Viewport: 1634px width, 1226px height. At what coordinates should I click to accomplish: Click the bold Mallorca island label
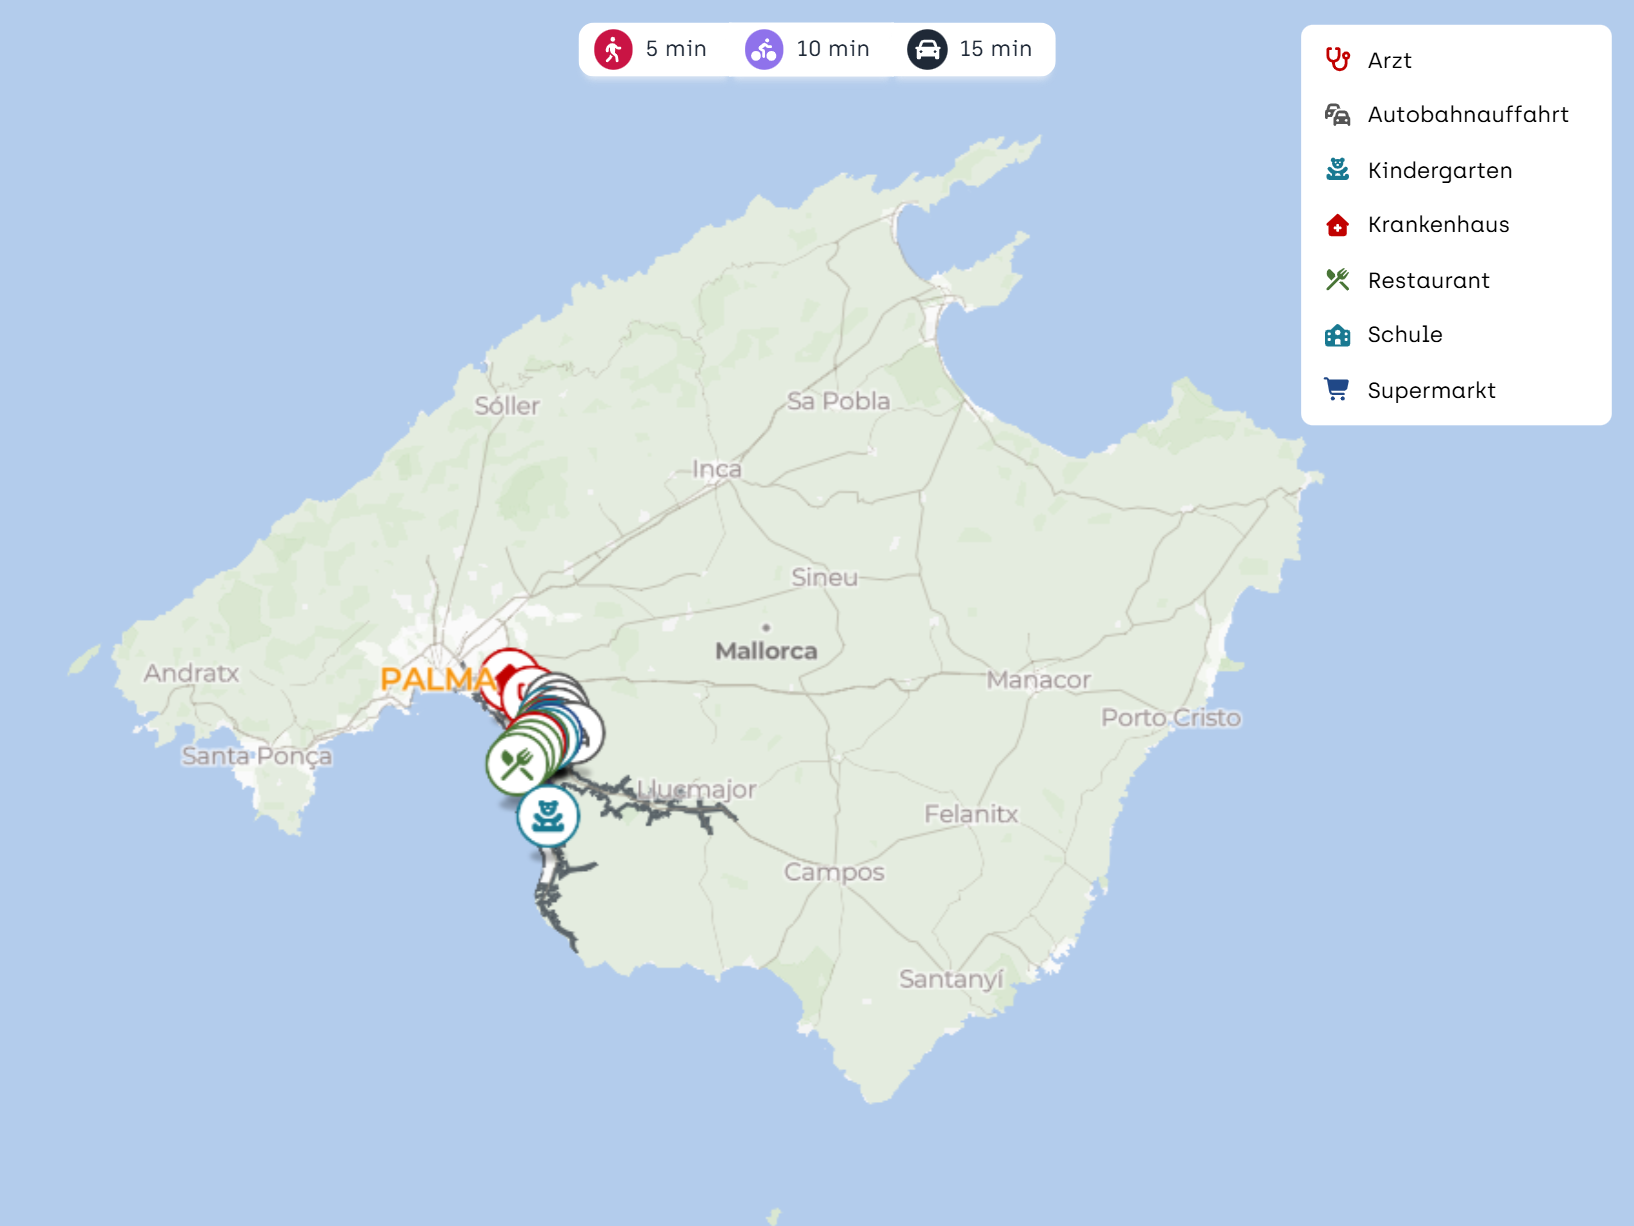tap(766, 651)
